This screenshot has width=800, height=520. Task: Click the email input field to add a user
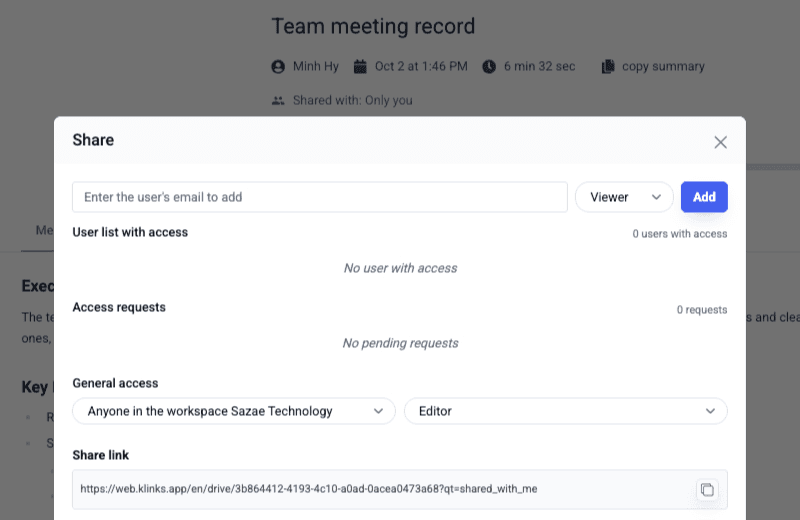[320, 197]
